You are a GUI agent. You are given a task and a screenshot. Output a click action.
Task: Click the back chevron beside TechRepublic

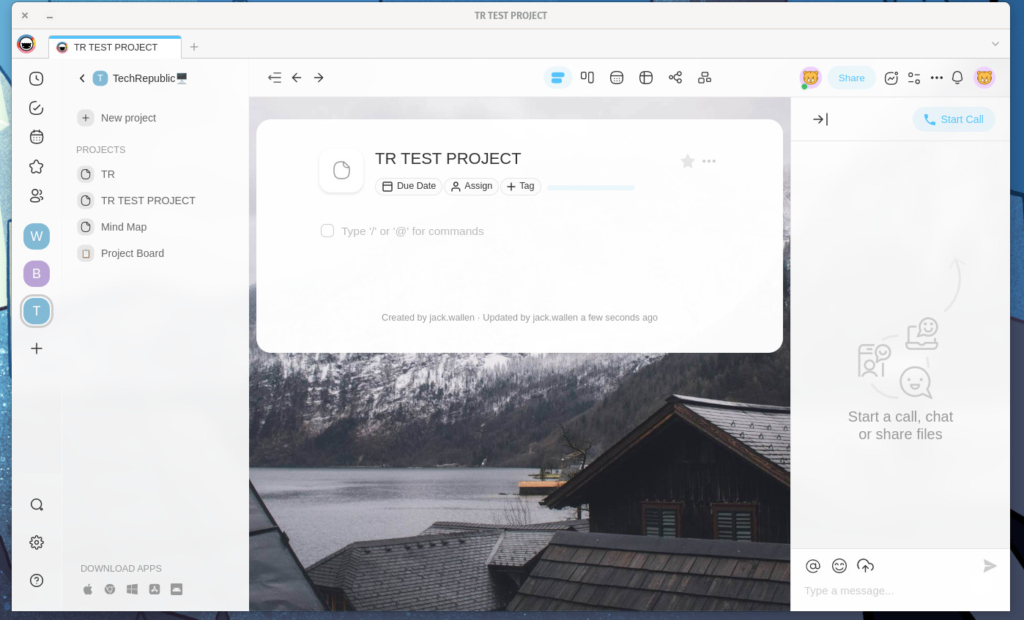(82, 78)
